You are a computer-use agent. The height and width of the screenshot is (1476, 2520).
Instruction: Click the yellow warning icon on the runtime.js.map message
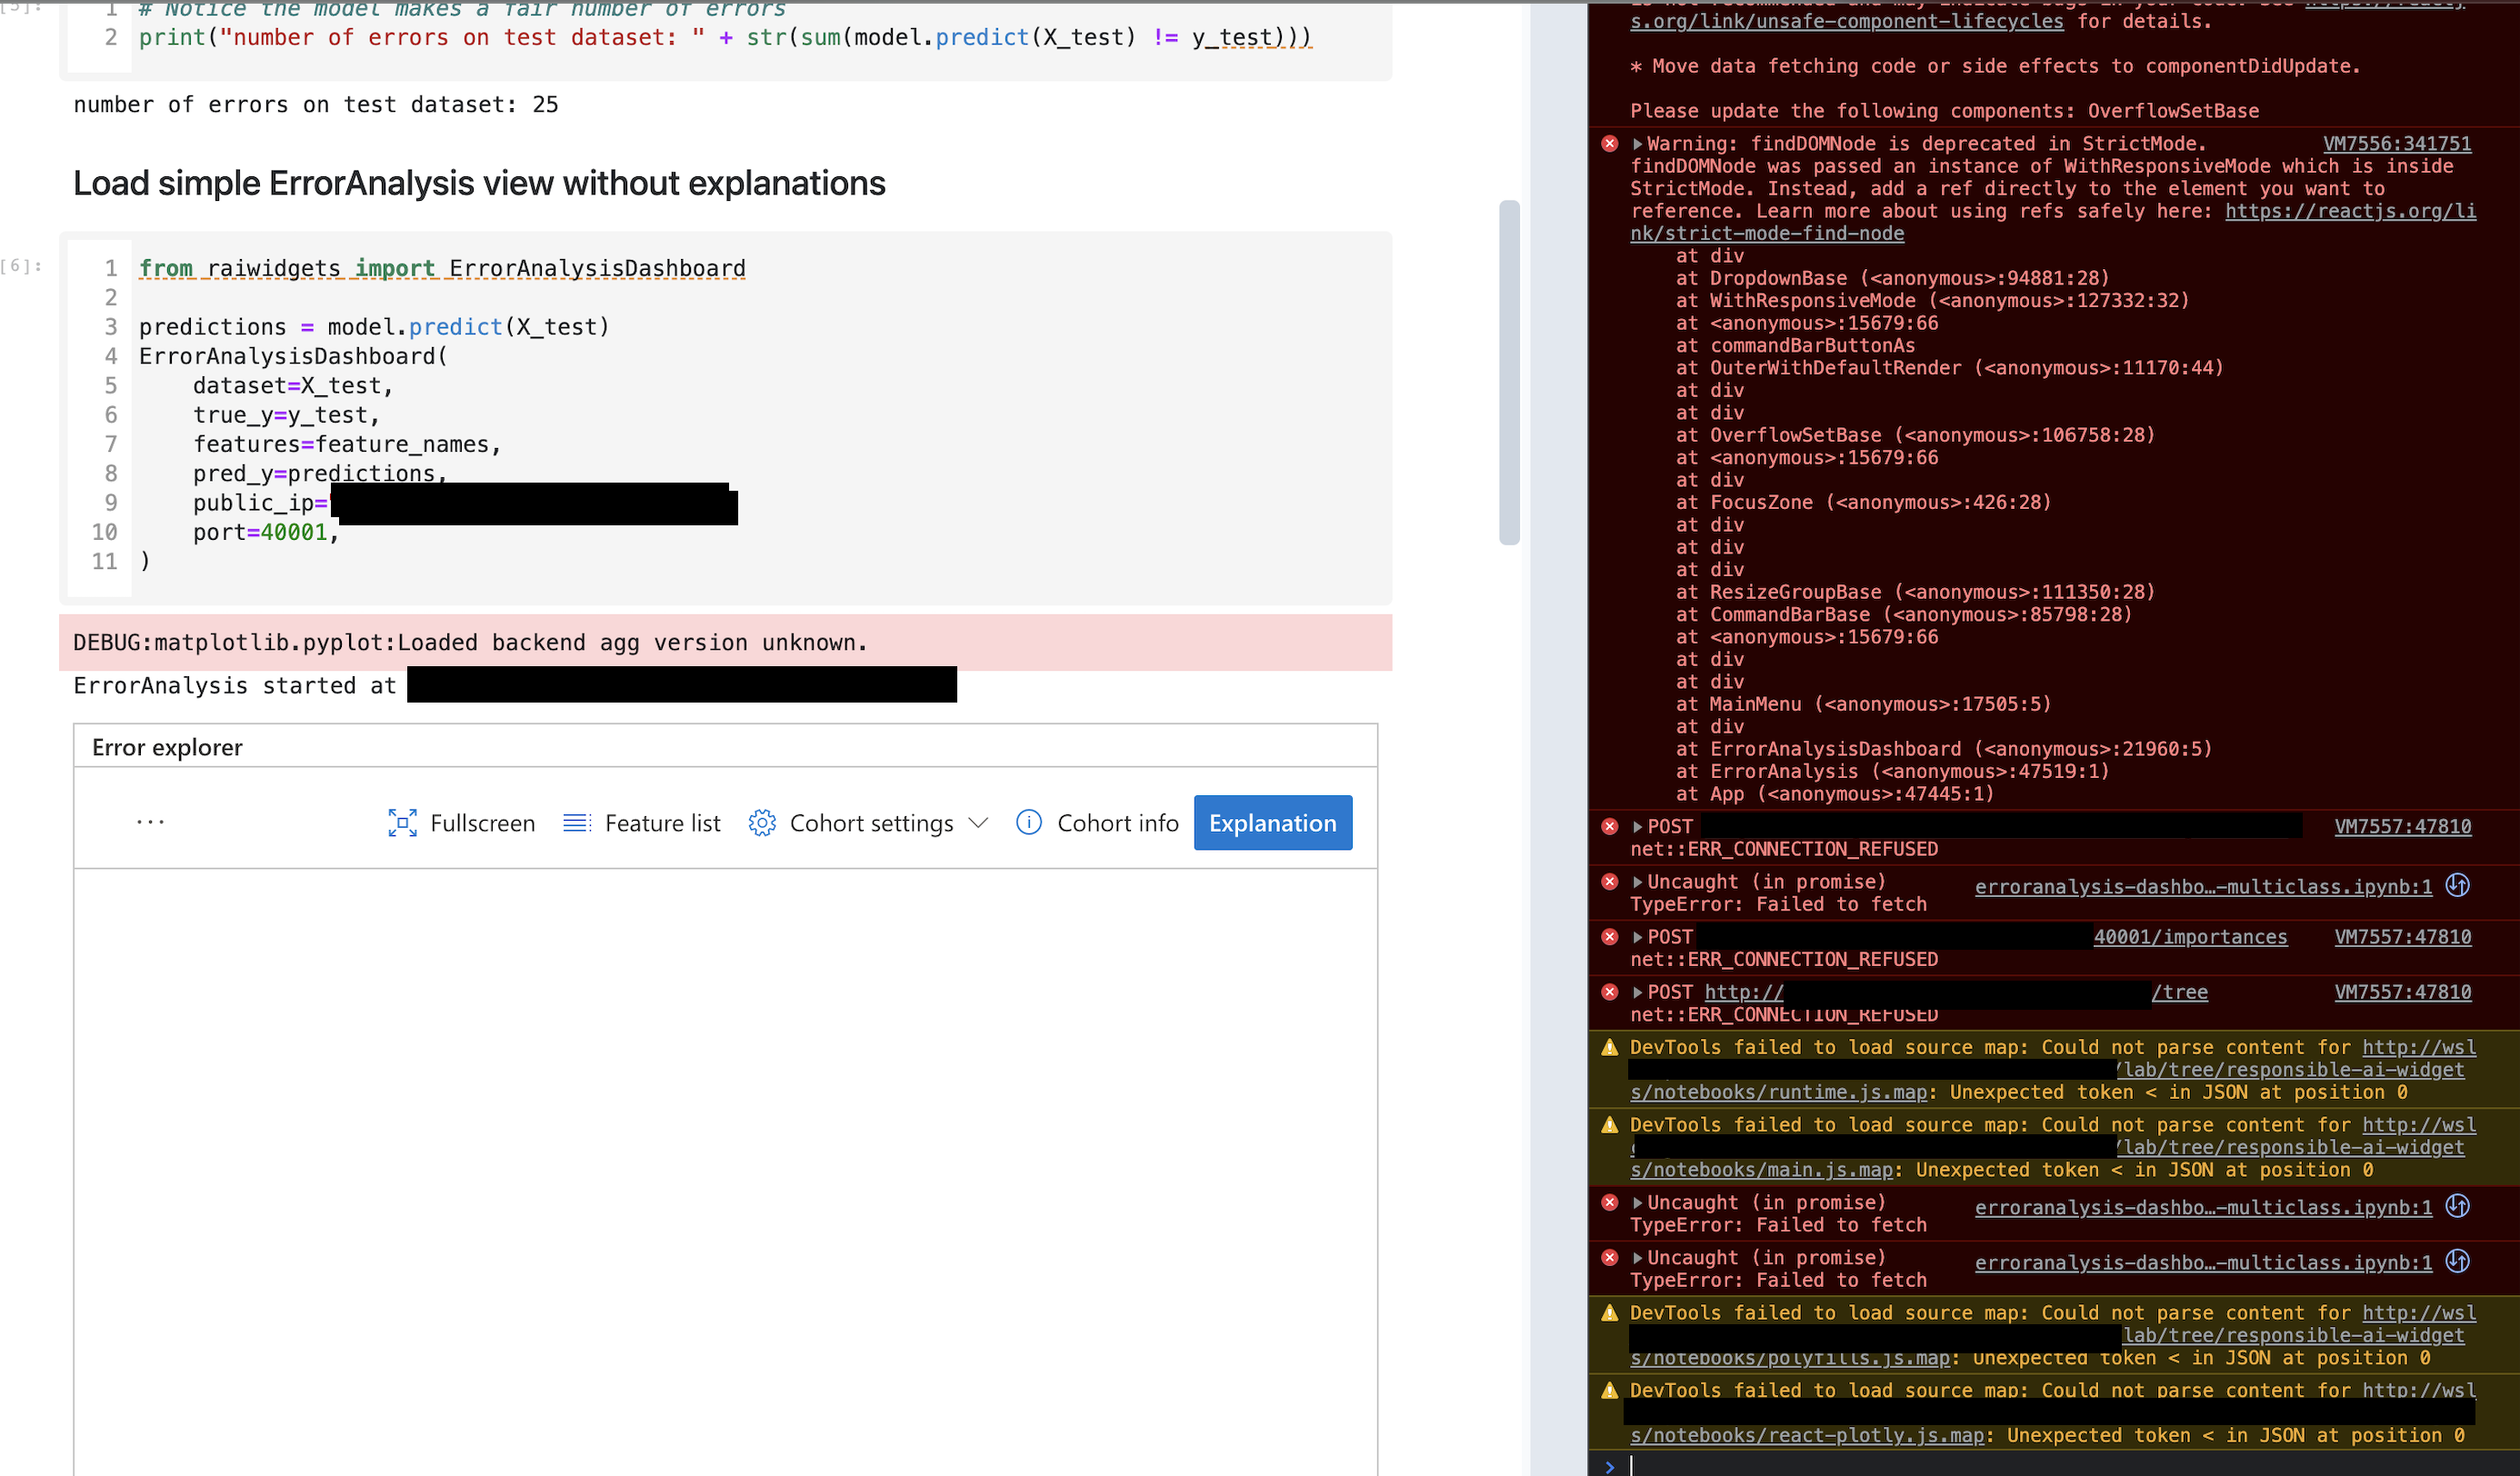(x=1609, y=1048)
